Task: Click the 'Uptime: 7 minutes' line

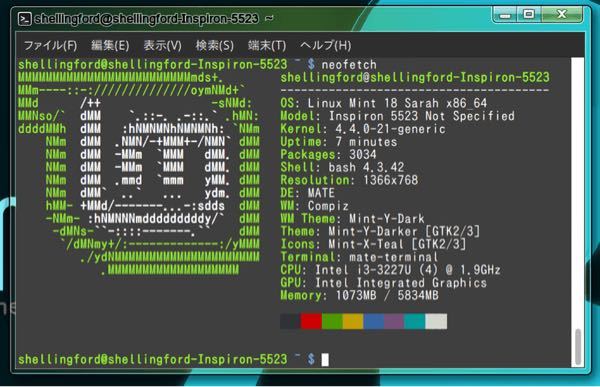Action: pyautogui.click(x=339, y=142)
